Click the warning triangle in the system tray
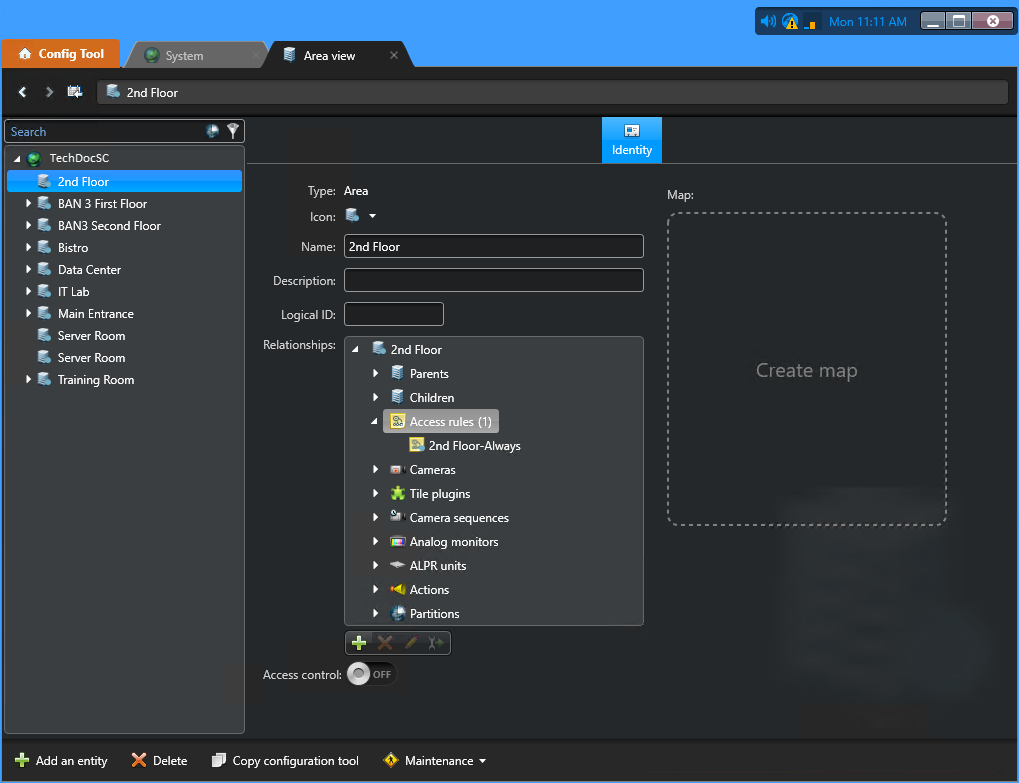Image resolution: width=1019 pixels, height=783 pixels. [x=789, y=20]
